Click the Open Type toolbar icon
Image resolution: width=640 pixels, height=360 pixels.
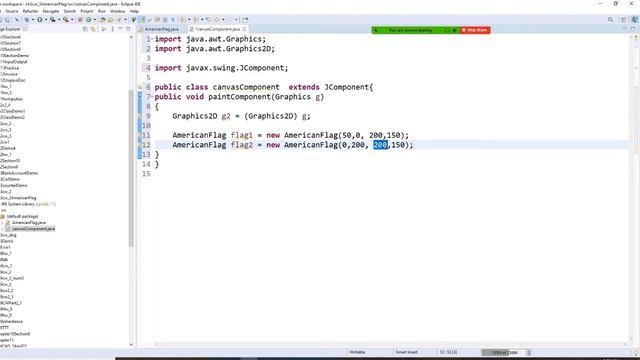point(102,20)
